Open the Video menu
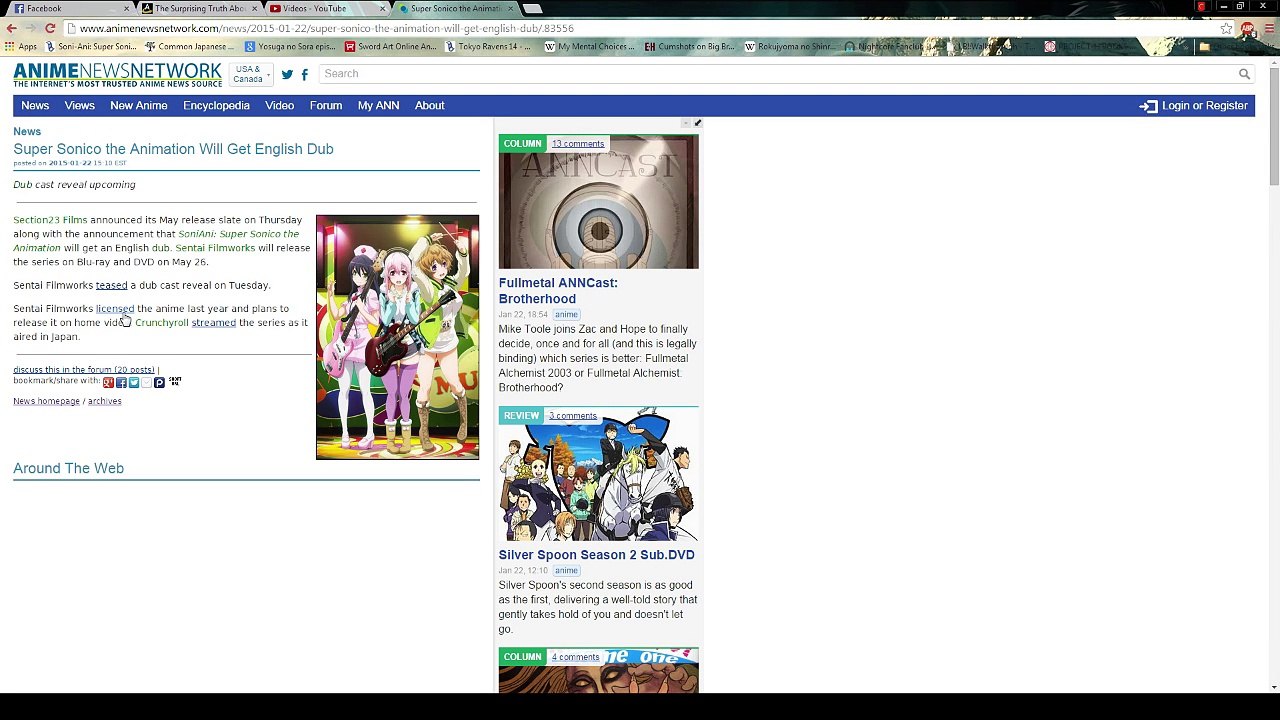 pyautogui.click(x=280, y=106)
